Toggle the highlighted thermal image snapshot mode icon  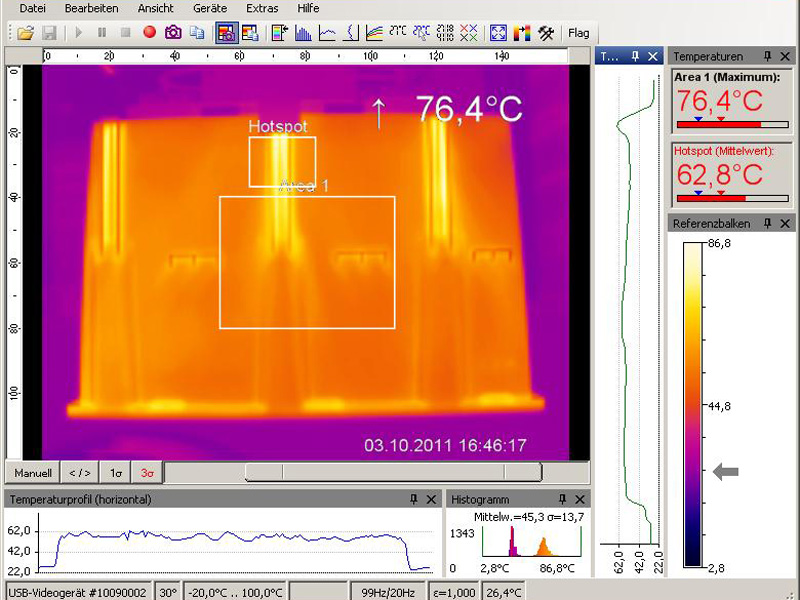tap(227, 33)
